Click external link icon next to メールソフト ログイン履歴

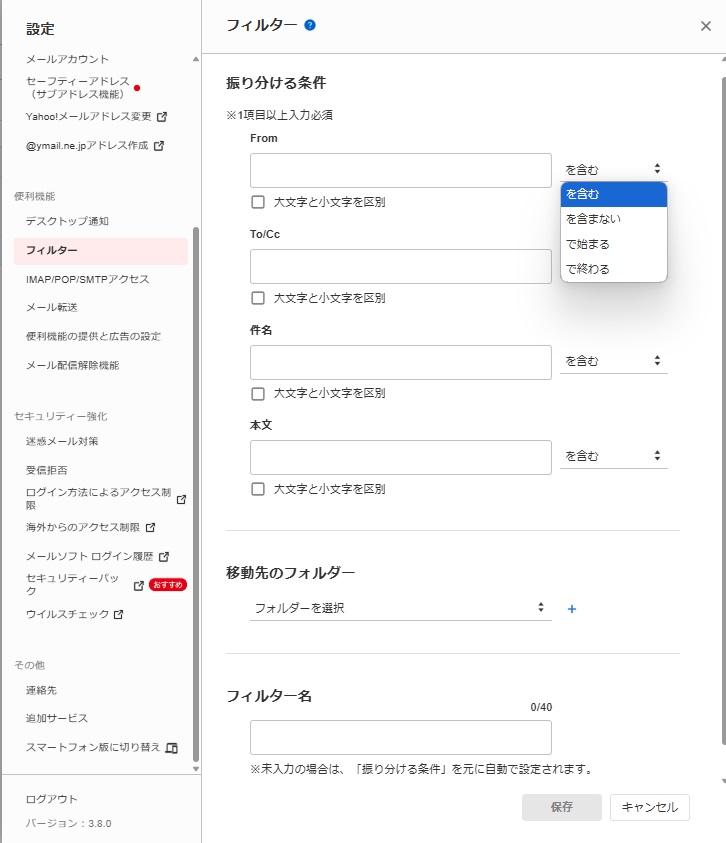pos(164,556)
